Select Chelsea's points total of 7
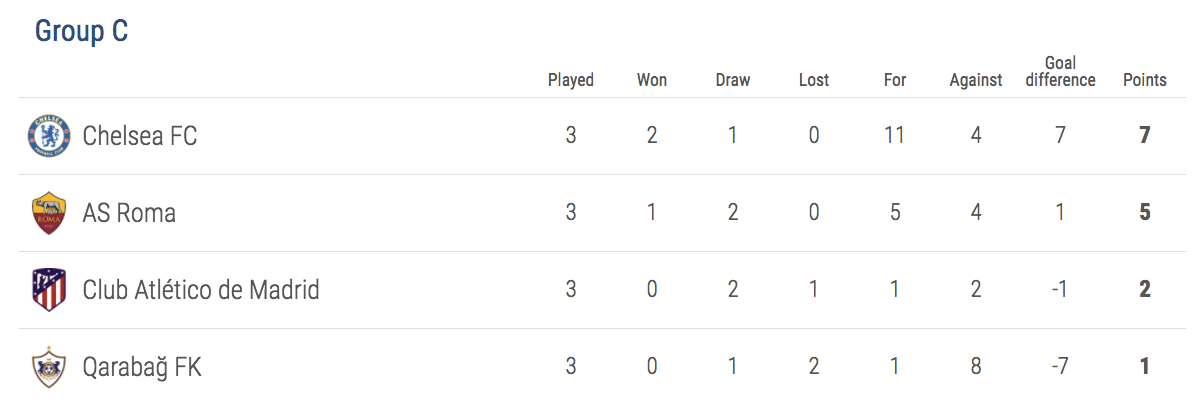The height and width of the screenshot is (417, 1204). coord(1145,135)
